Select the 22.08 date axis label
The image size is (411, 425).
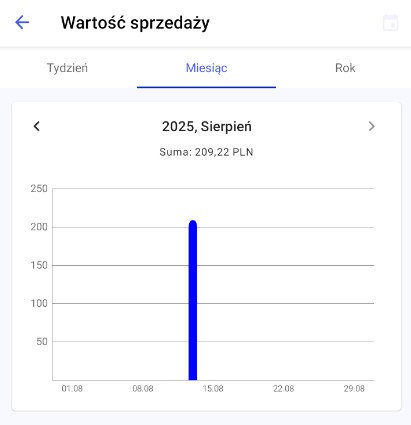click(284, 389)
